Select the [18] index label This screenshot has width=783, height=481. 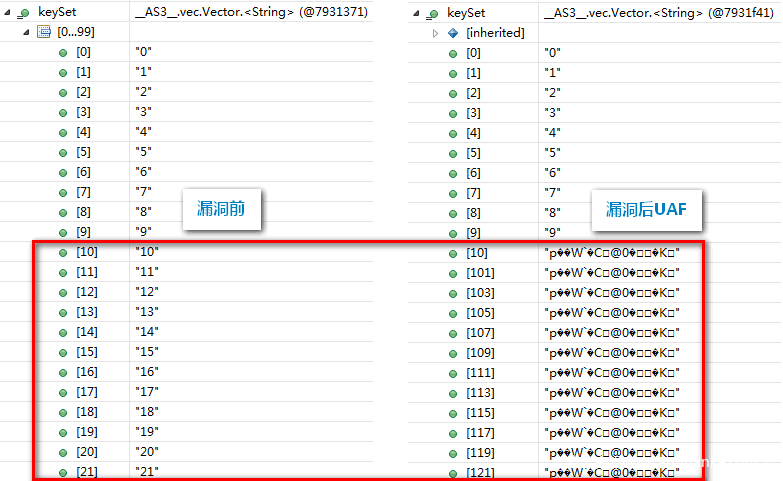[x=87, y=412]
